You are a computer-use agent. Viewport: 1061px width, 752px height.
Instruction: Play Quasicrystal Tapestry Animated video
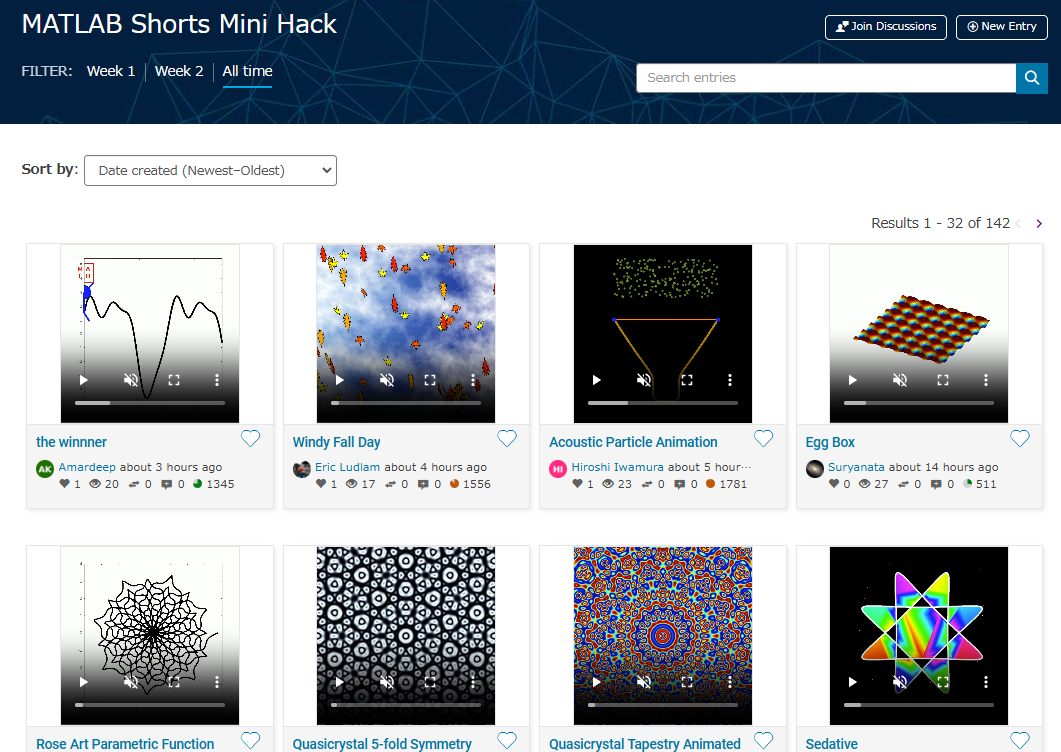[x=596, y=682]
